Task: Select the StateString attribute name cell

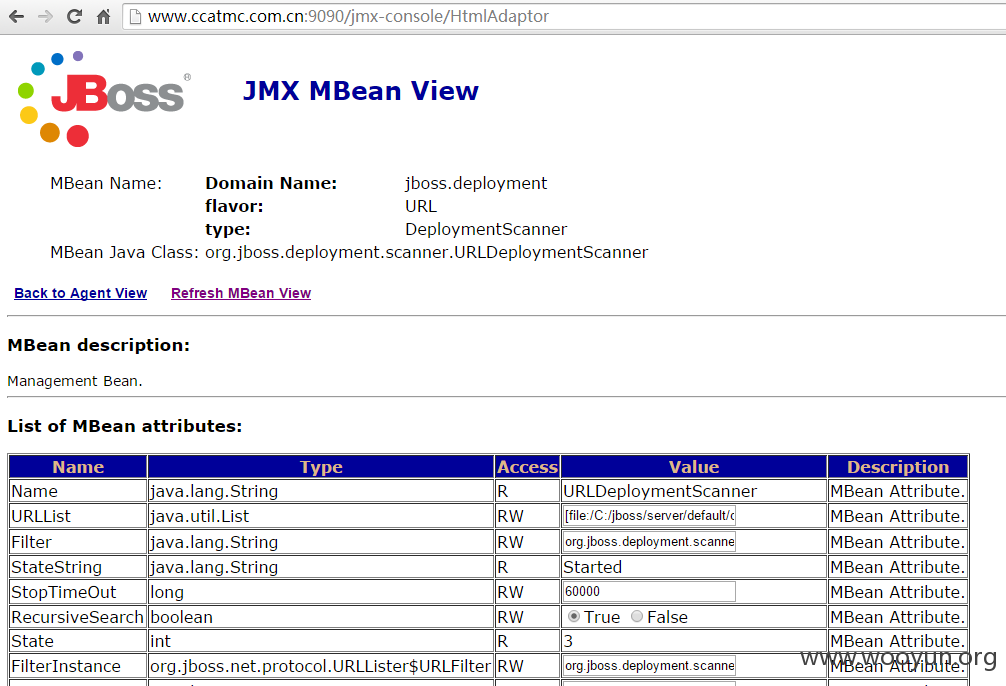Action: (78, 567)
